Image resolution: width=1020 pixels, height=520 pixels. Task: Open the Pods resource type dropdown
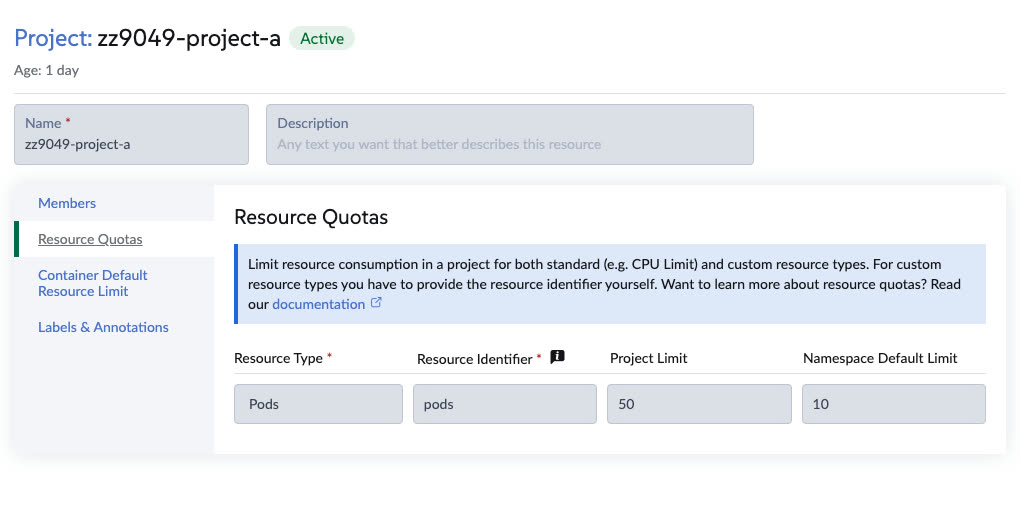point(318,404)
